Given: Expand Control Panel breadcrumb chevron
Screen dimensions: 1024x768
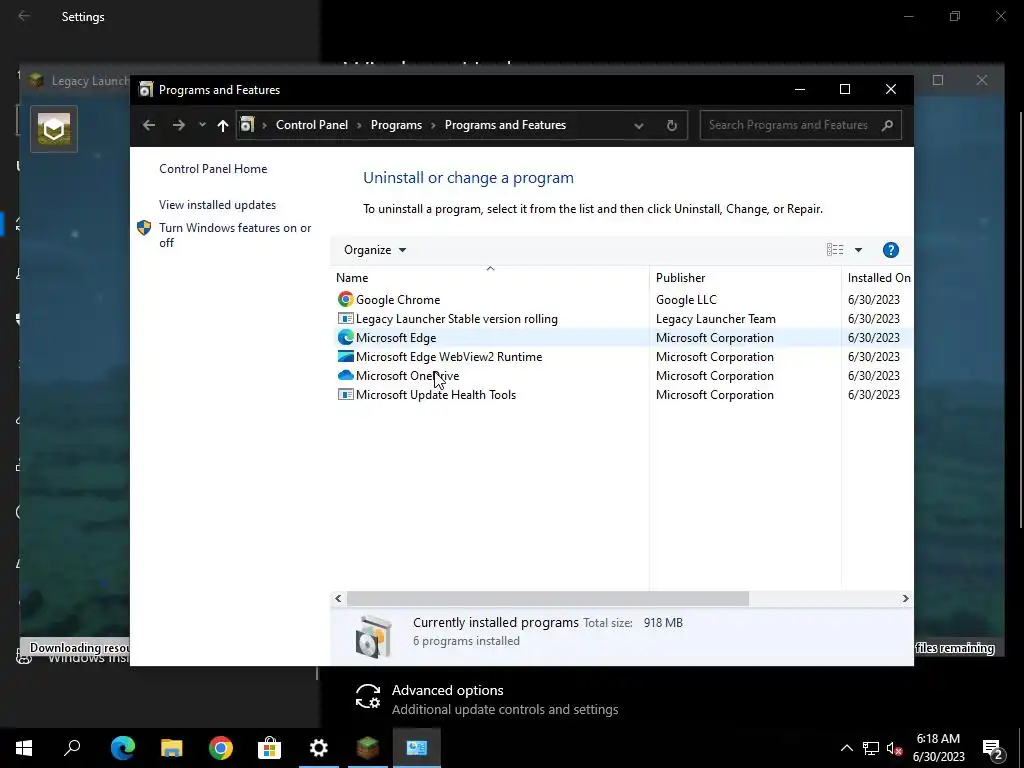Looking at the screenshot, I should tap(359, 125).
